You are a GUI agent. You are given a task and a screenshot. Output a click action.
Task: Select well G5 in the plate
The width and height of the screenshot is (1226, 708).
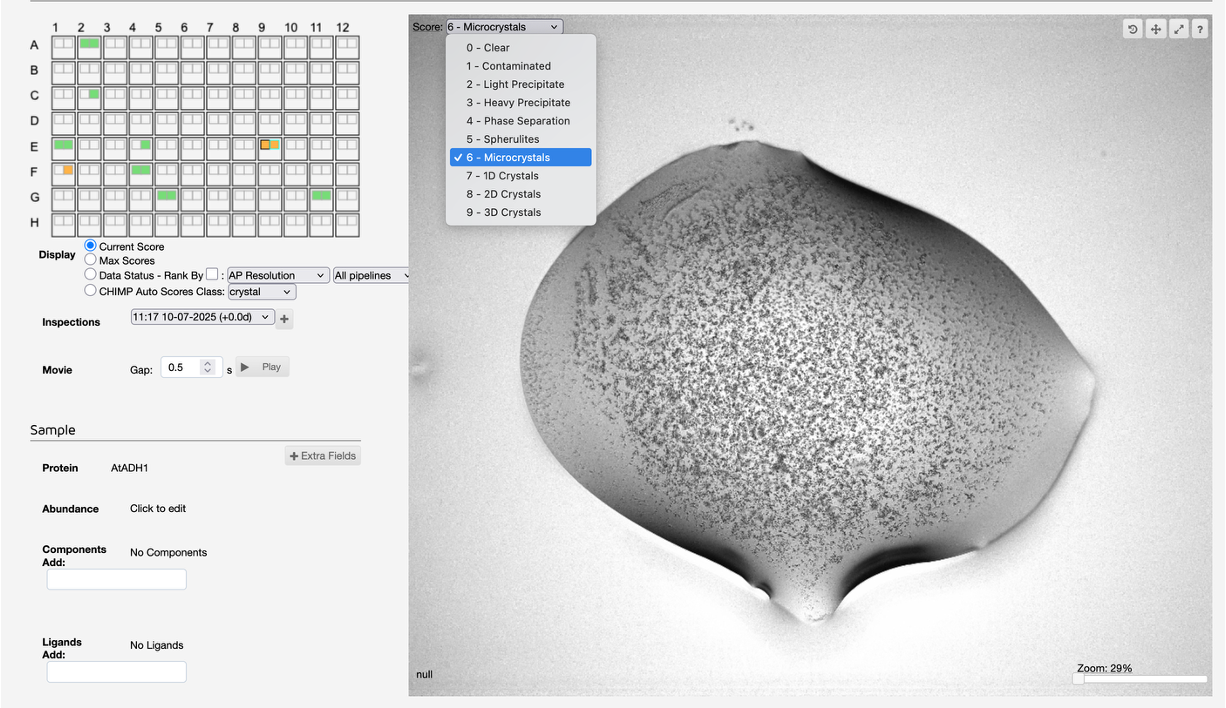pos(167,198)
